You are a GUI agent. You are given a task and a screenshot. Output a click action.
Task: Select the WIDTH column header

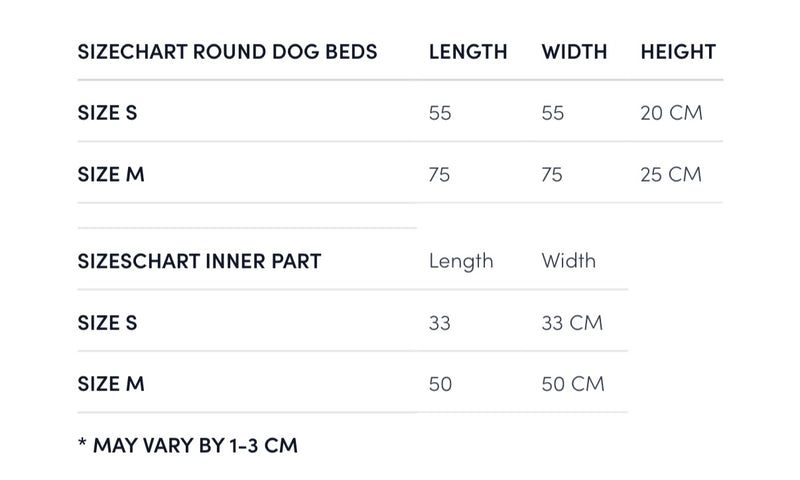point(574,52)
